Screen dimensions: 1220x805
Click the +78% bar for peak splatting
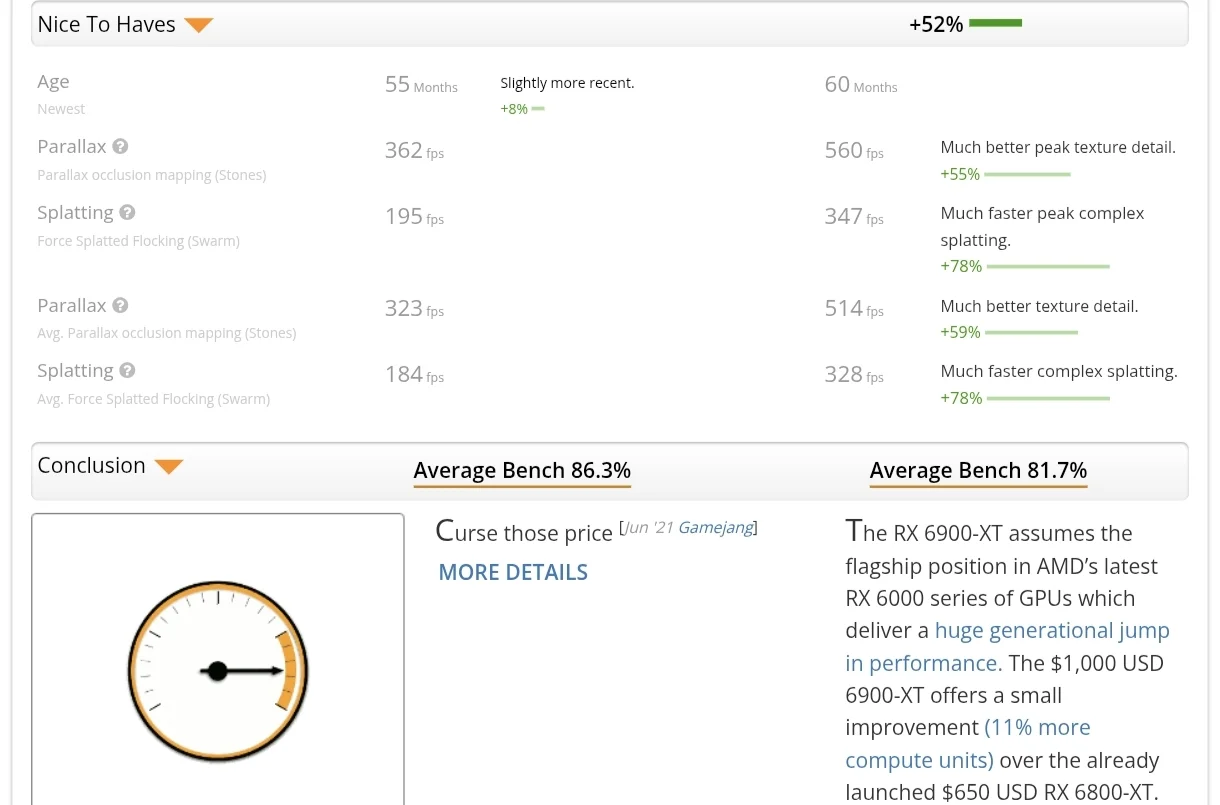1048,267
